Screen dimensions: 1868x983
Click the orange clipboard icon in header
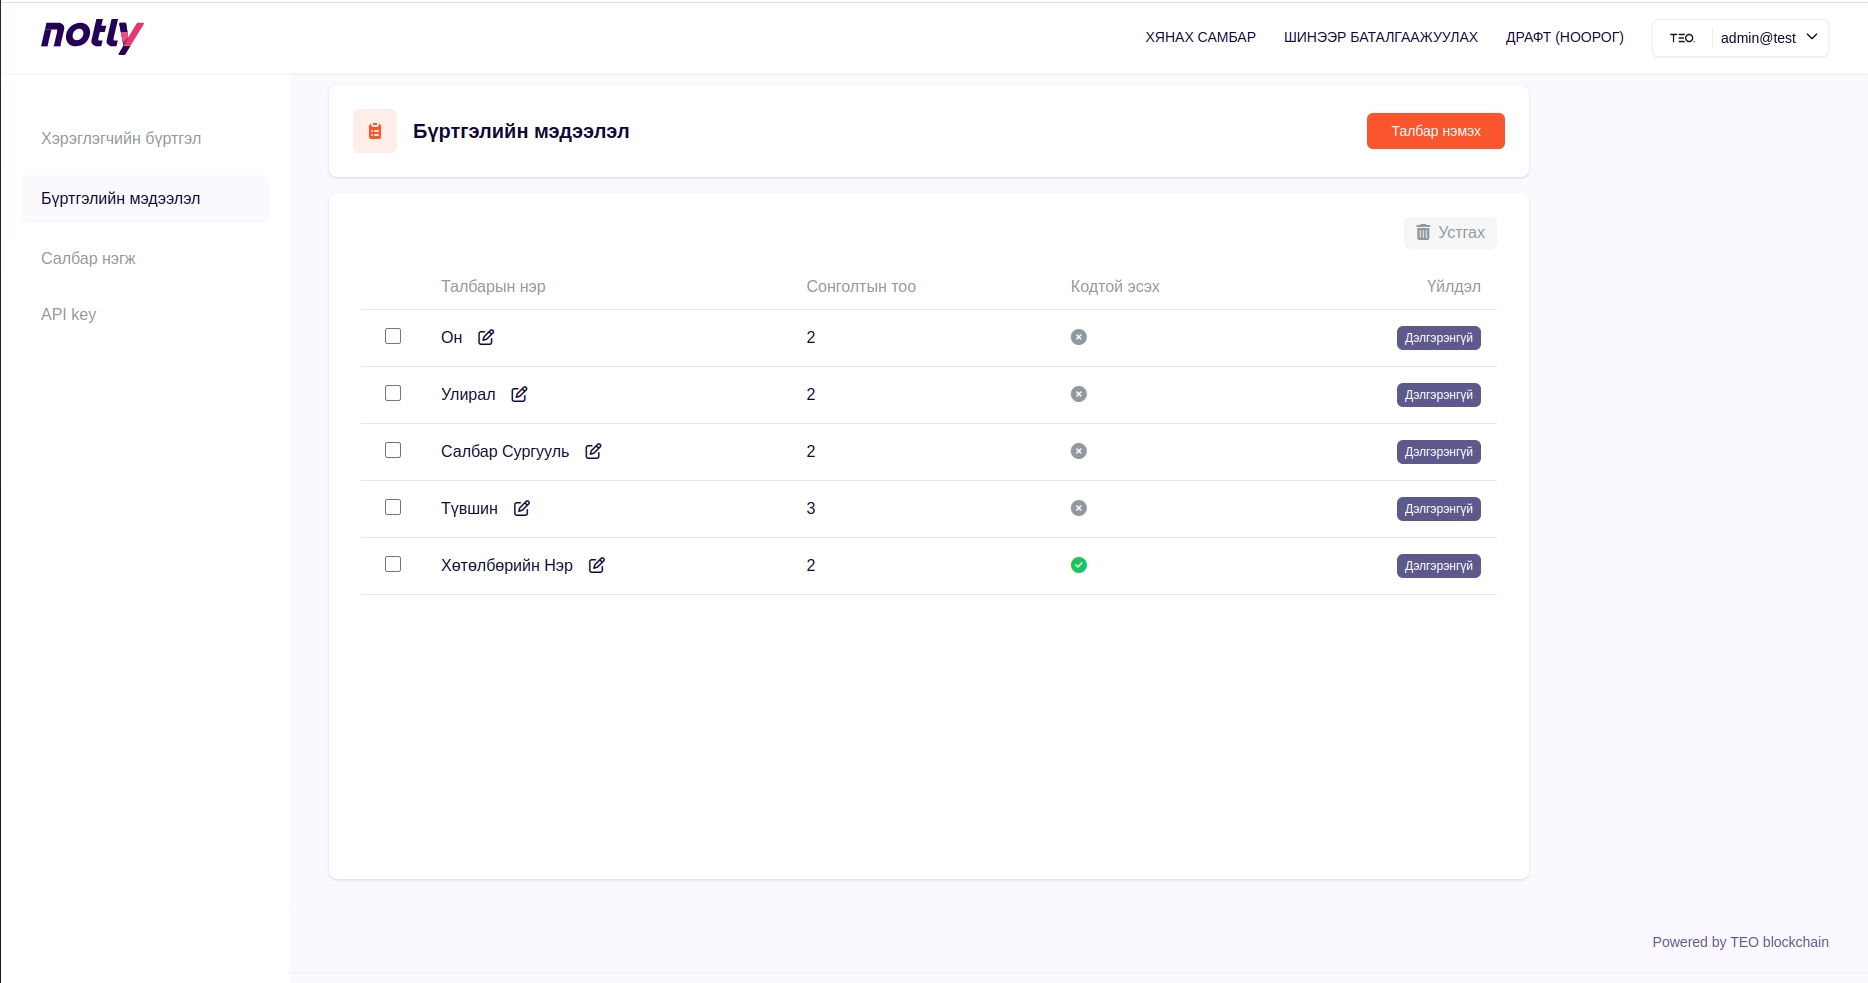click(x=375, y=131)
